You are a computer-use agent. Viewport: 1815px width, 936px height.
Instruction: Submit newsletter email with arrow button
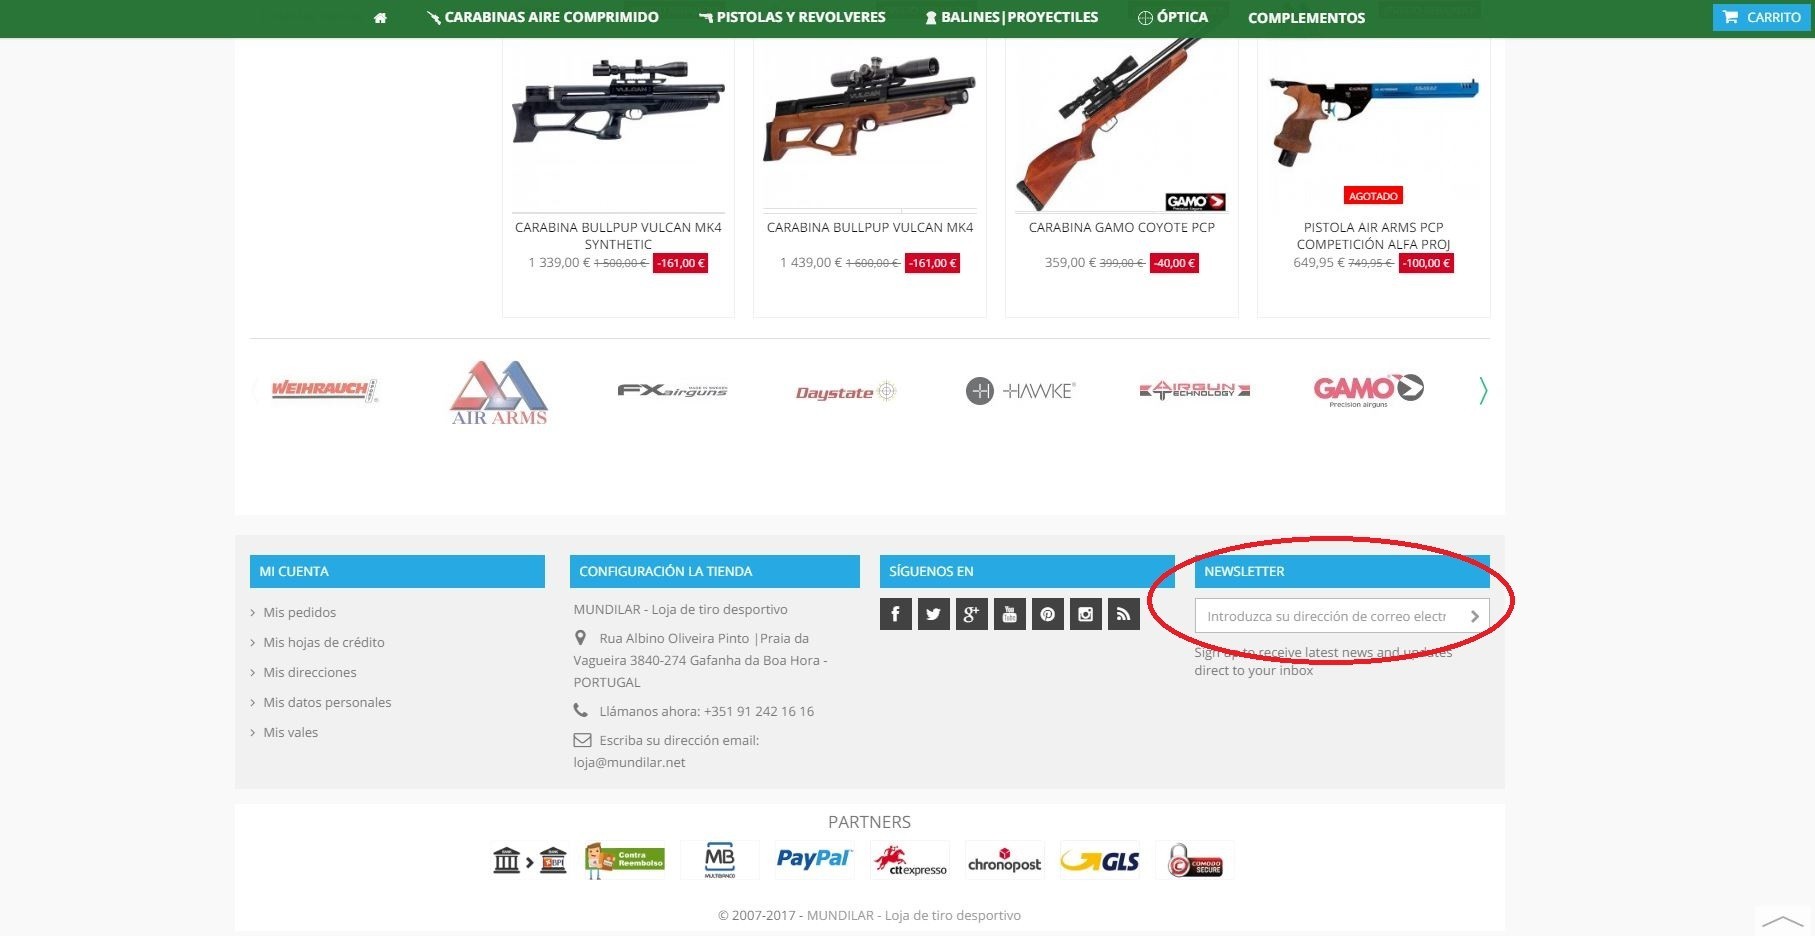tap(1474, 616)
